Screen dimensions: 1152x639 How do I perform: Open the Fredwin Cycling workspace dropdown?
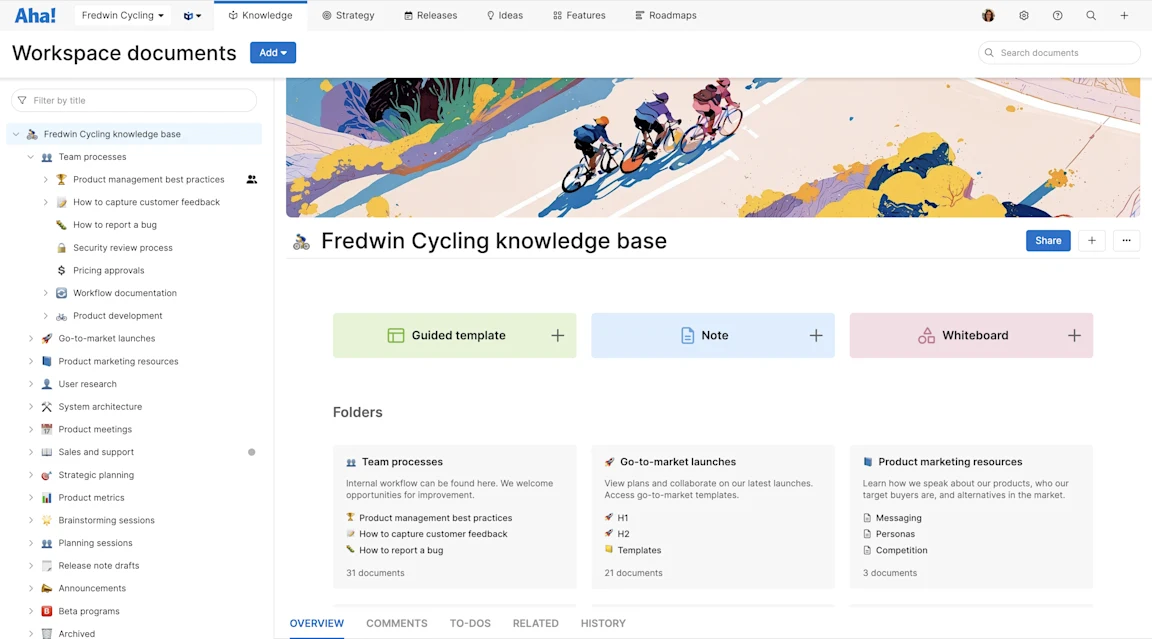click(121, 15)
